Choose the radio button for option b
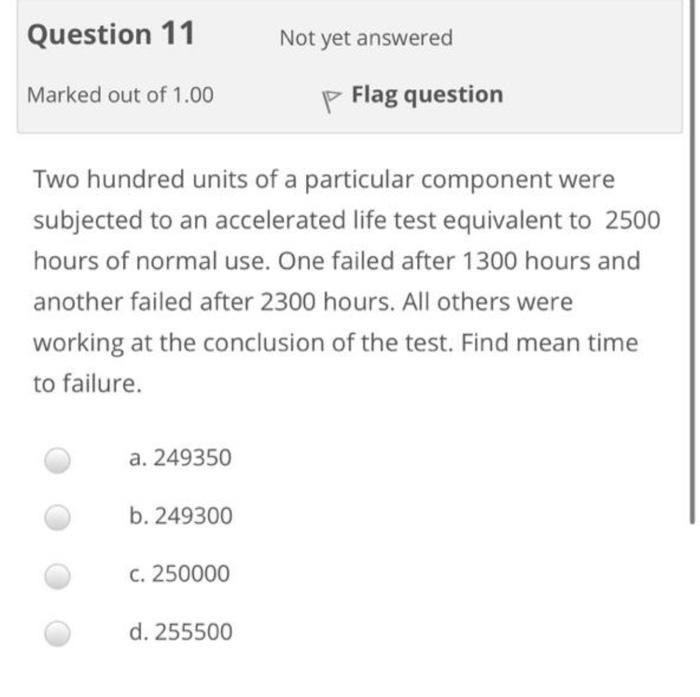Viewport: 700px width, 697px height. point(58,517)
